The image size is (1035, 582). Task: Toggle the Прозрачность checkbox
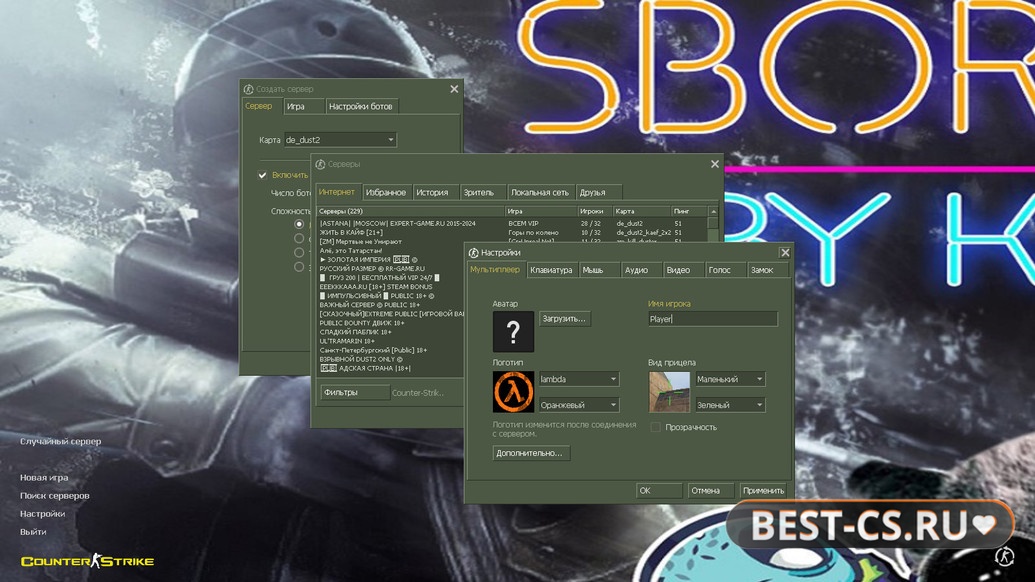[x=655, y=428]
